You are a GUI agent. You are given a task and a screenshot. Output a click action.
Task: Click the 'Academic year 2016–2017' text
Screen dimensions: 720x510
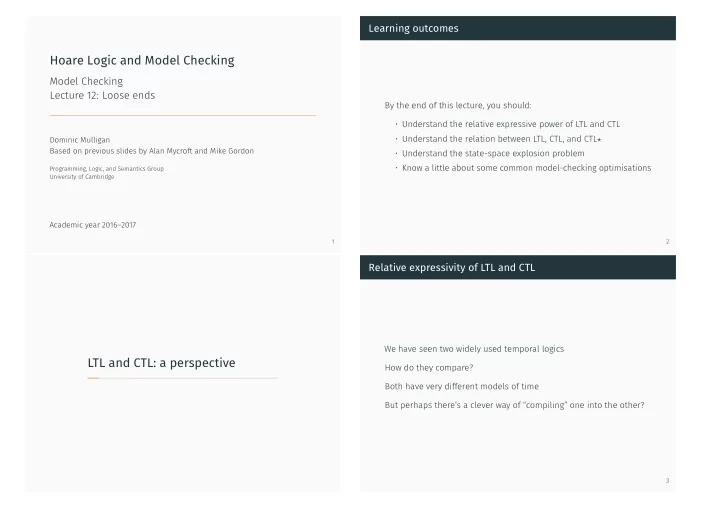(x=93, y=225)
